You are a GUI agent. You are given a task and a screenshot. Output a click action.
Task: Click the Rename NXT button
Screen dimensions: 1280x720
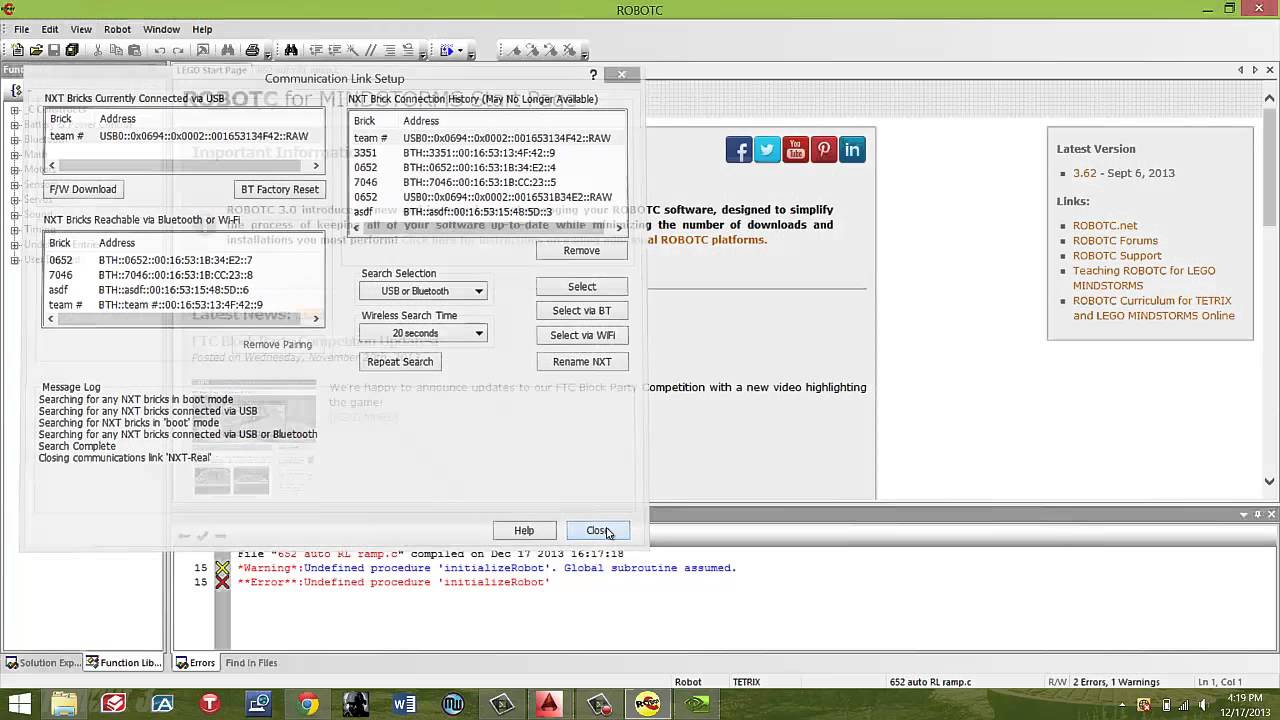point(582,362)
